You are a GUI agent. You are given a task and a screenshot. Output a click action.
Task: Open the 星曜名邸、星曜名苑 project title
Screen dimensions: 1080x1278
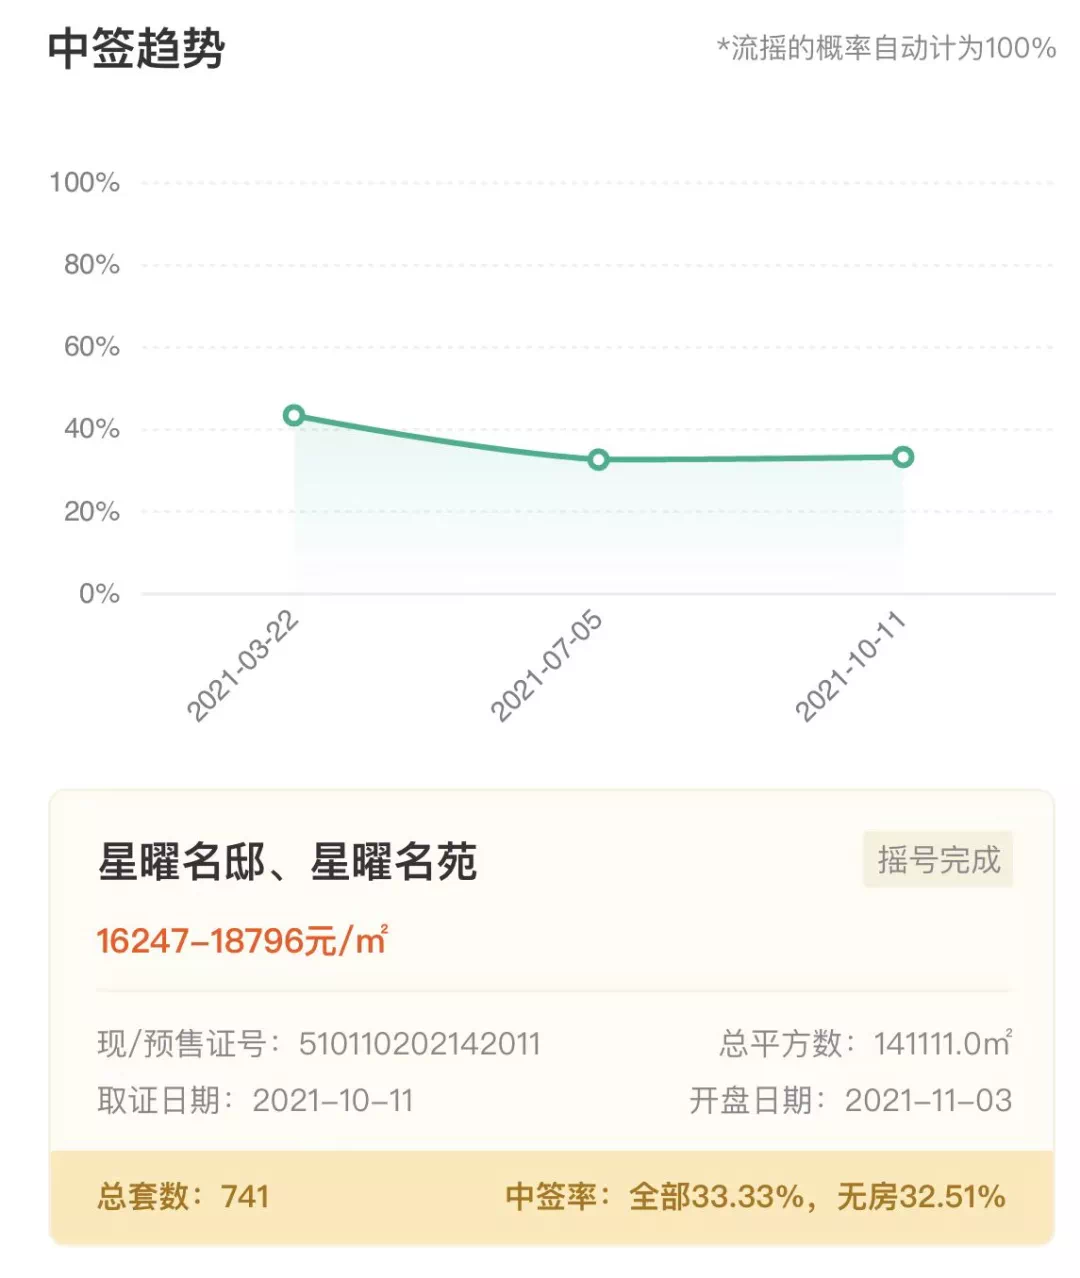click(288, 862)
